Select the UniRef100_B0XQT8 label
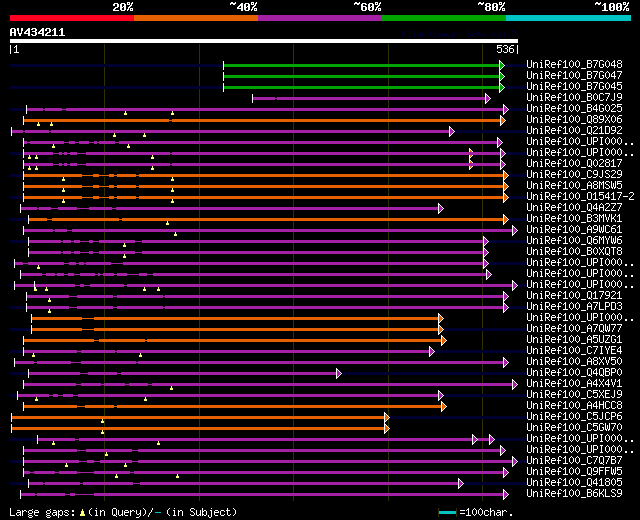640x520 pixels. click(574, 252)
